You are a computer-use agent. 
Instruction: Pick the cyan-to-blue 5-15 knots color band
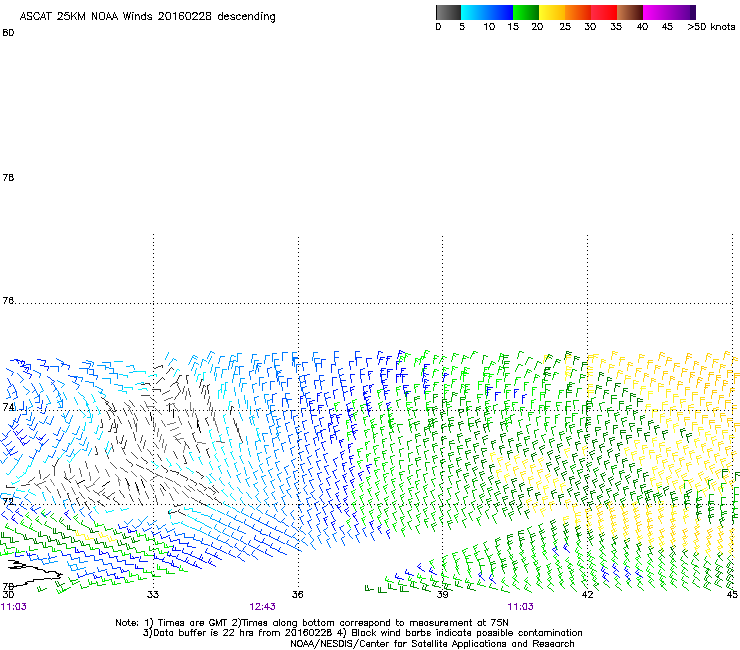point(487,12)
